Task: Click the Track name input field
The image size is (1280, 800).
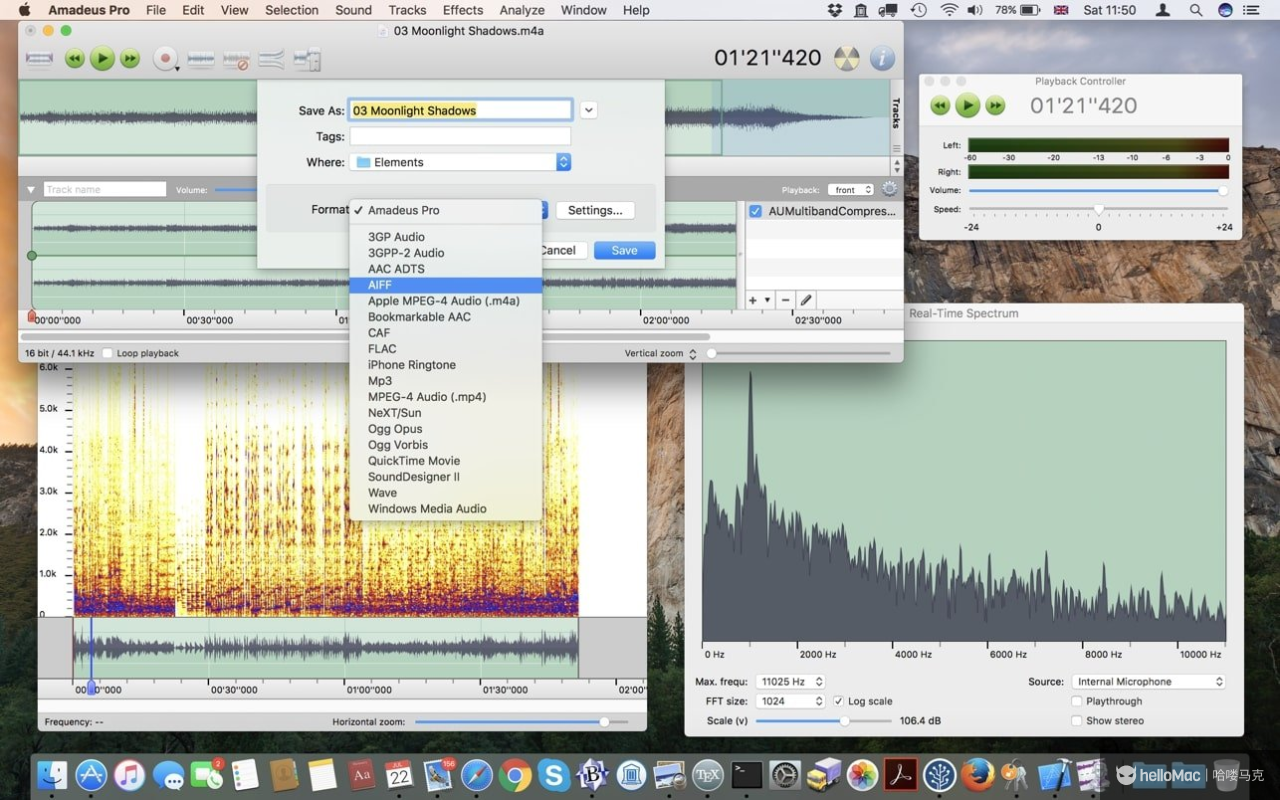Action: 104,189
